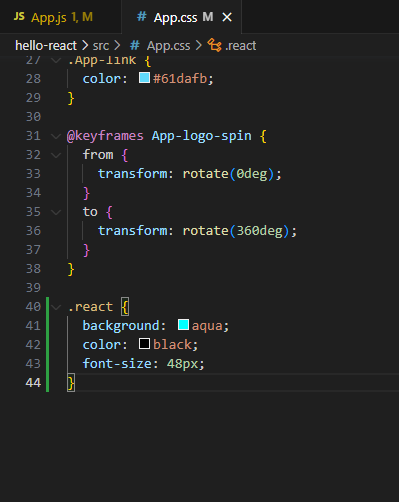Click the green change bar beside line 42
399x502 pixels.
[47, 344]
